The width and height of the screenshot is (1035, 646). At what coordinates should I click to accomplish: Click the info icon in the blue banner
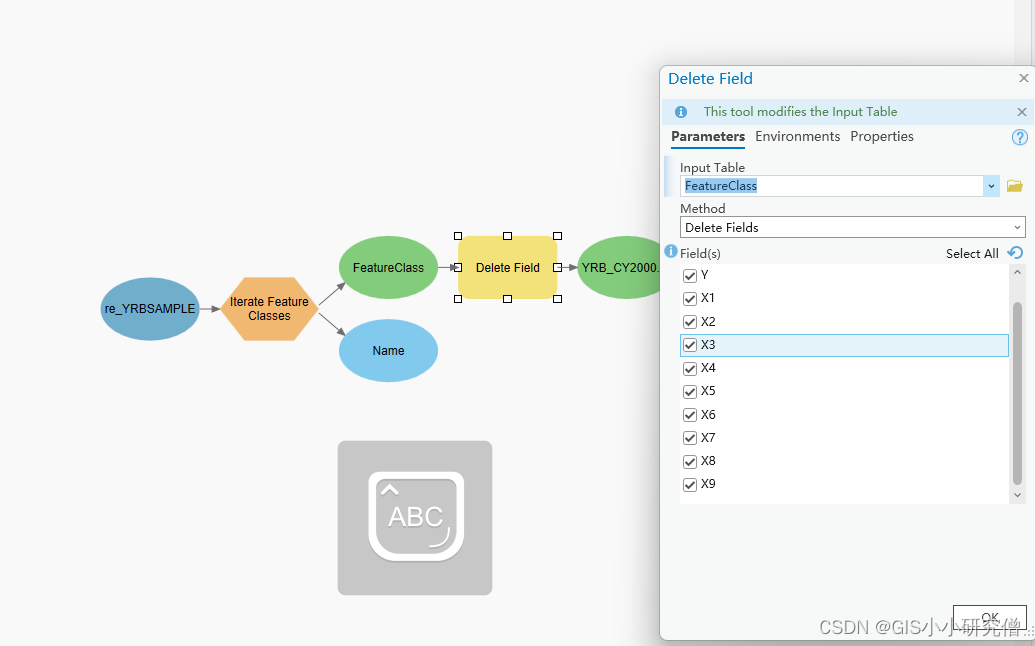[681, 112]
